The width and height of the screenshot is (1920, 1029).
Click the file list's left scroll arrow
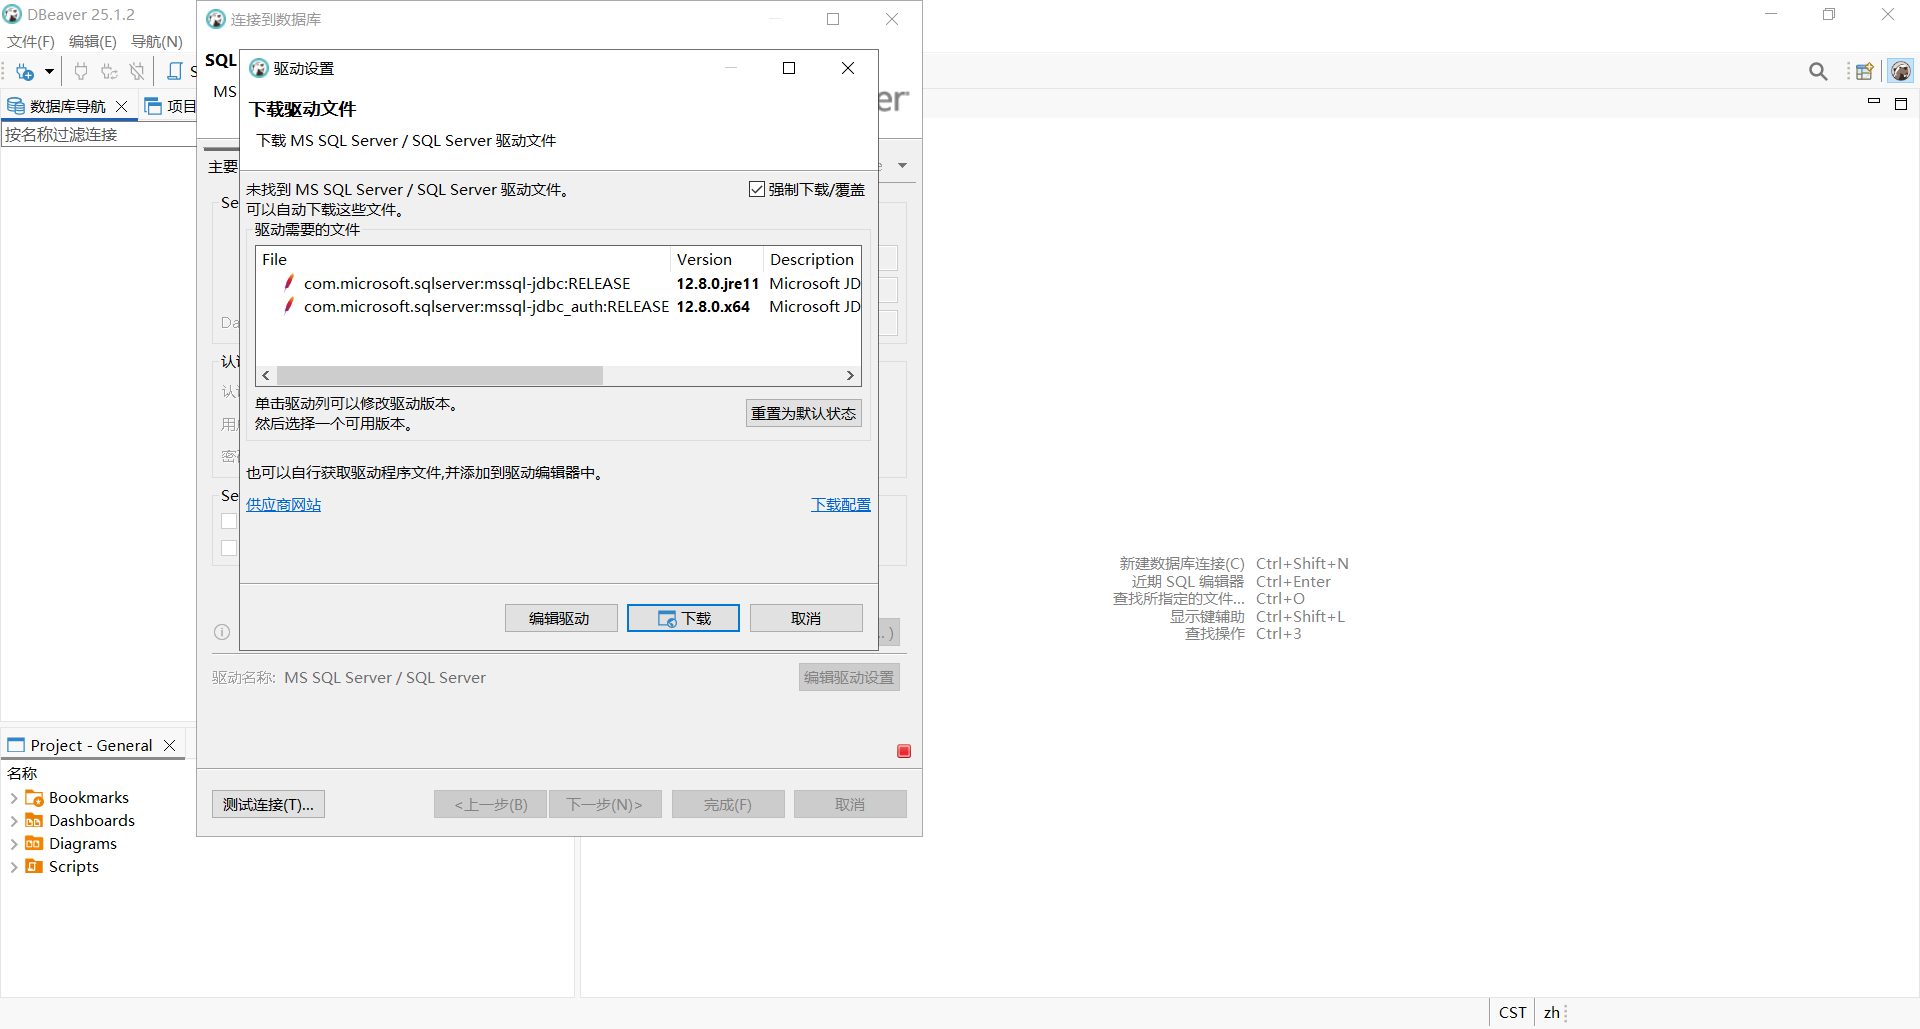pyautogui.click(x=266, y=376)
